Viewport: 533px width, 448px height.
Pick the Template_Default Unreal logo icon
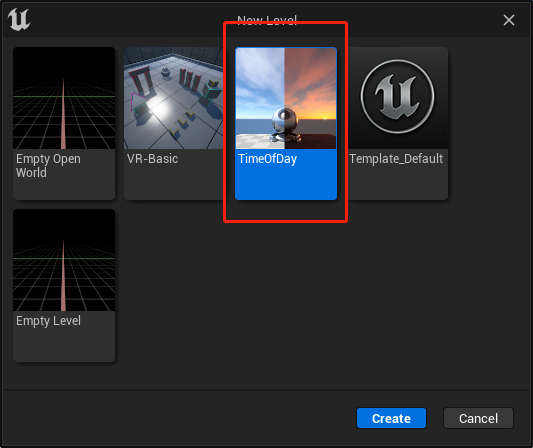[397, 97]
